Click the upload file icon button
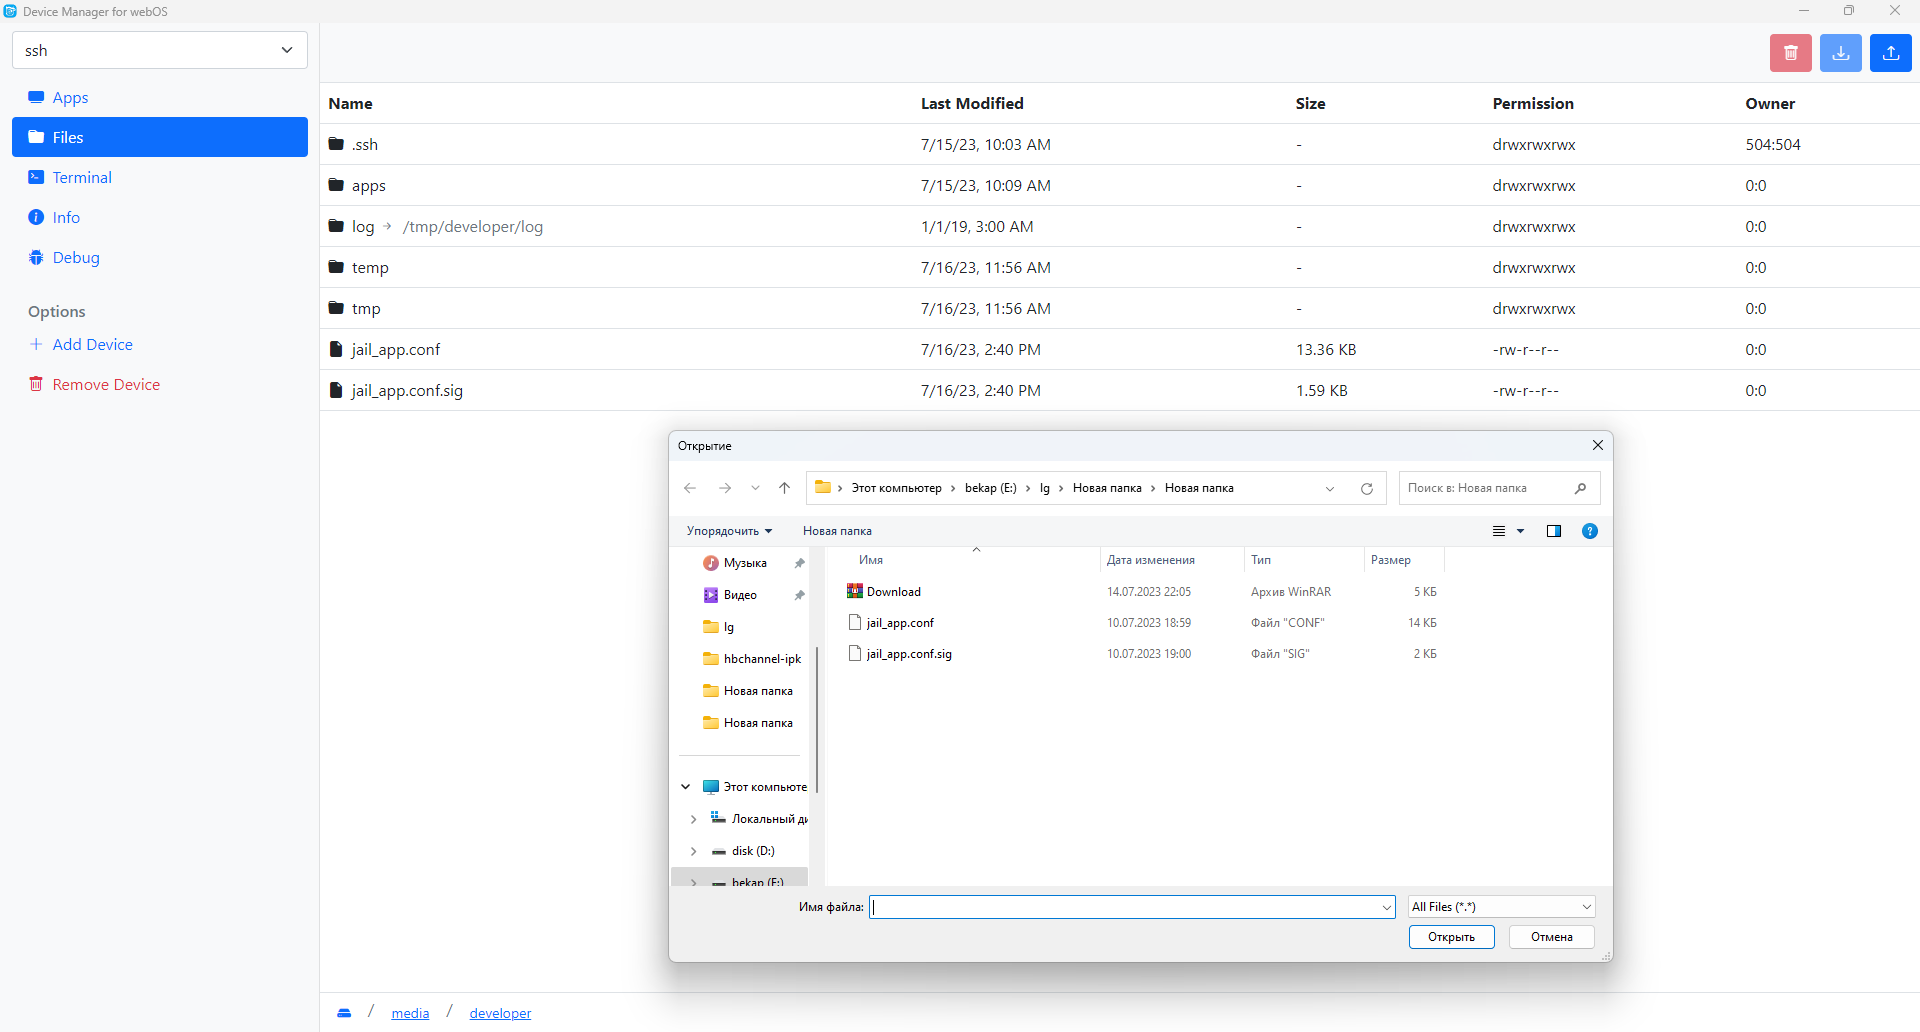Screen dimensions: 1920x1032 (1890, 53)
